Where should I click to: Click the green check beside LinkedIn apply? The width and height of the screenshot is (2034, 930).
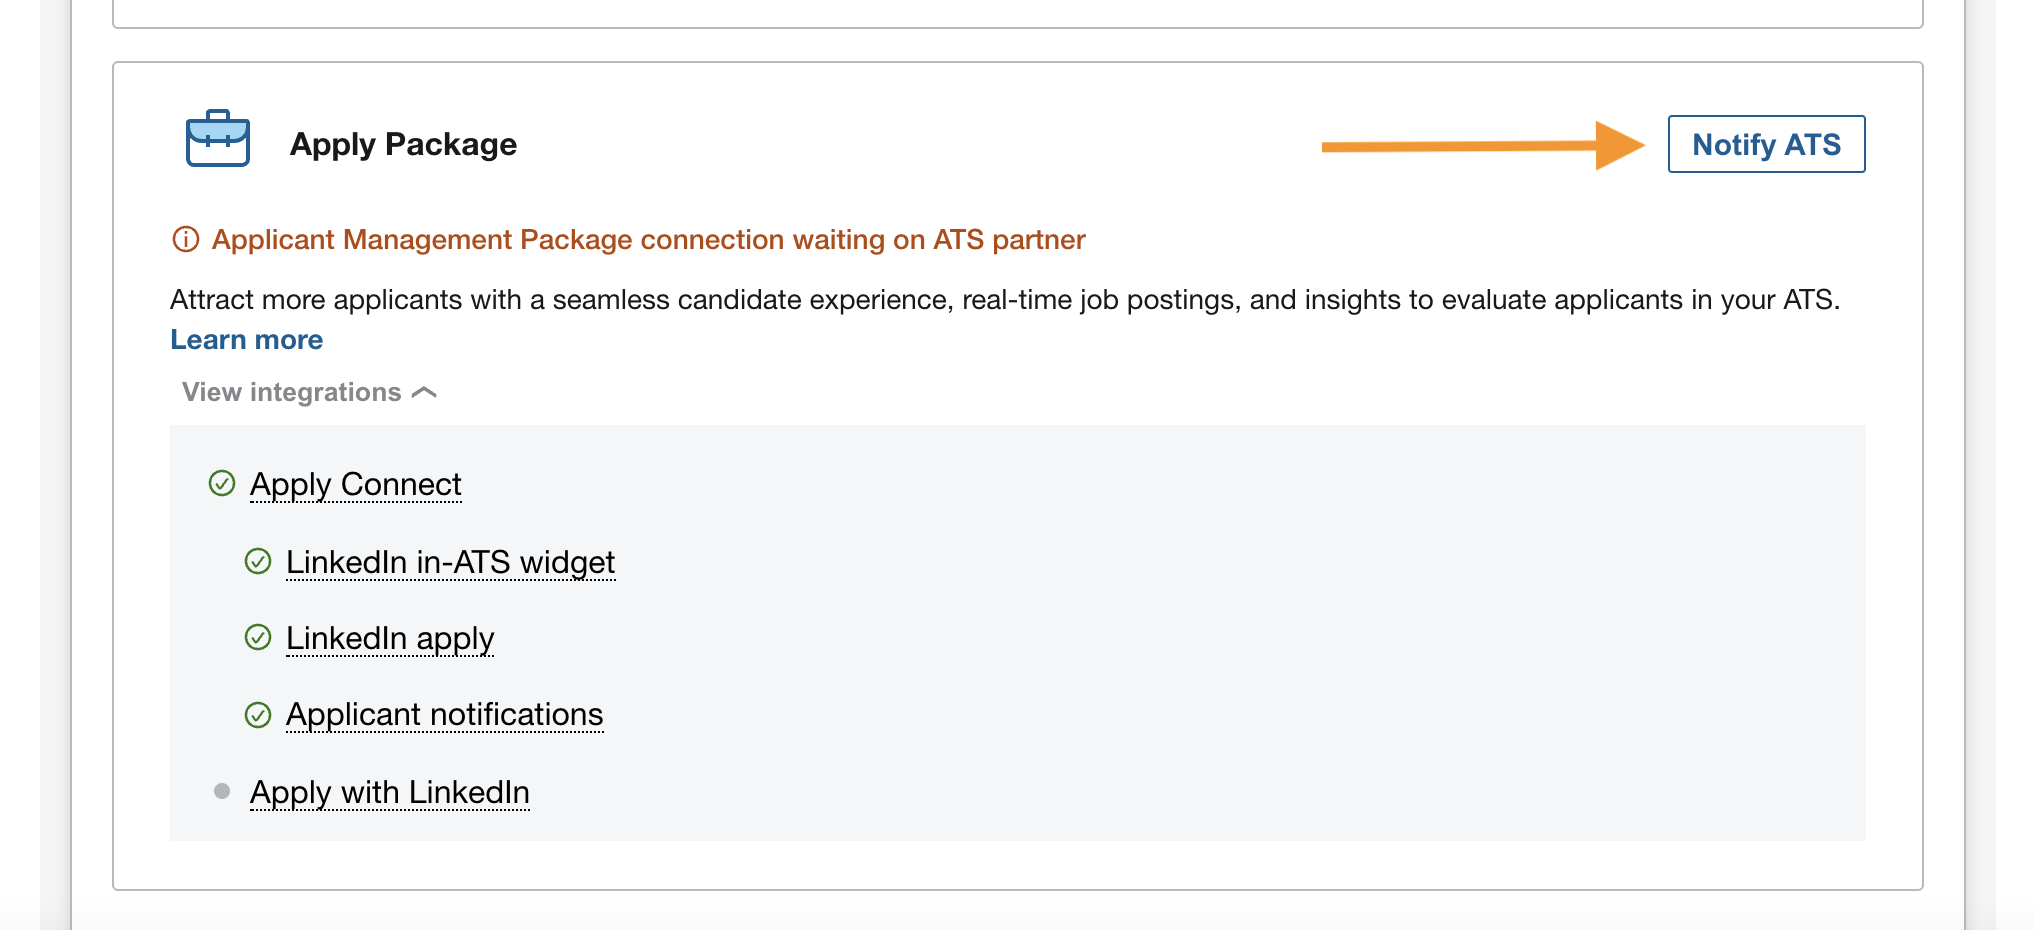[258, 638]
